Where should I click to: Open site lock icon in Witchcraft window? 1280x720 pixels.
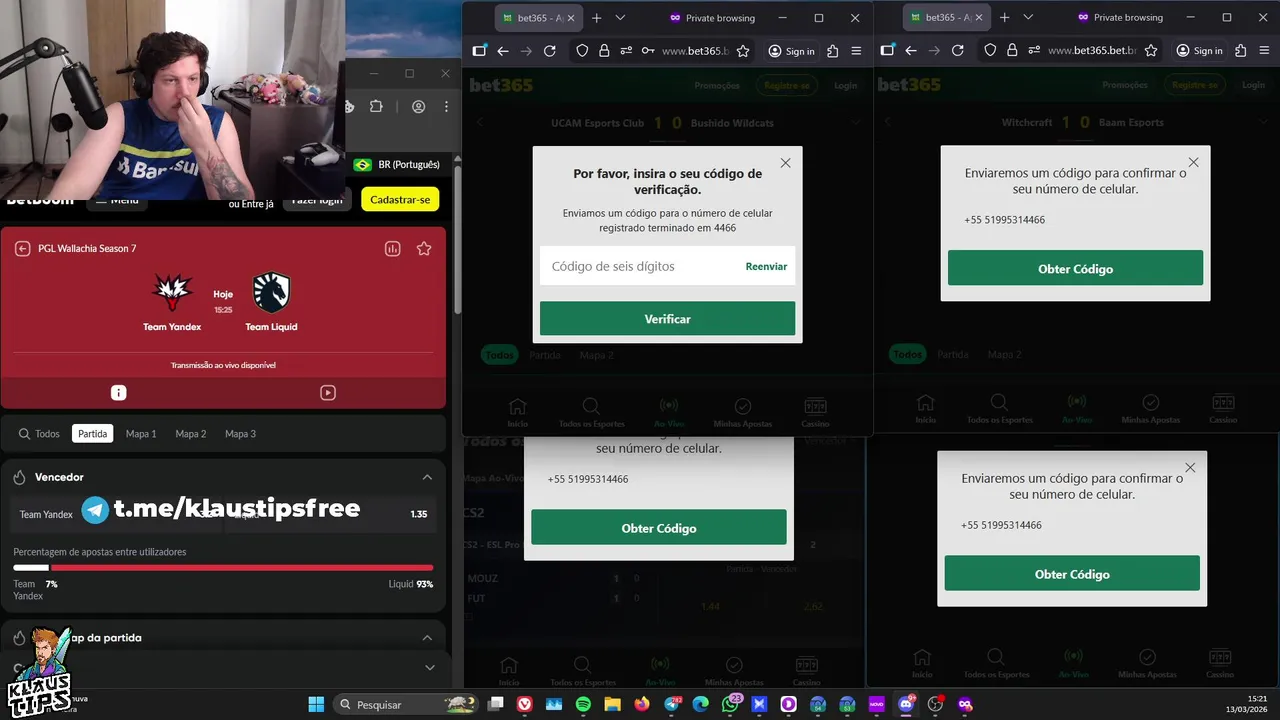[1012, 51]
